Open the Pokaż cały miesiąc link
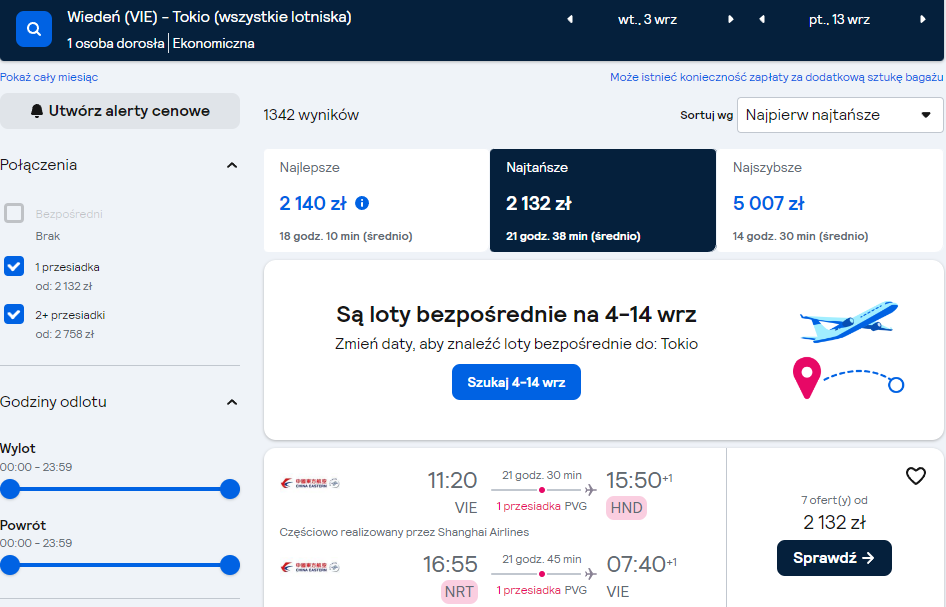Image resolution: width=946 pixels, height=607 pixels. tap(49, 77)
